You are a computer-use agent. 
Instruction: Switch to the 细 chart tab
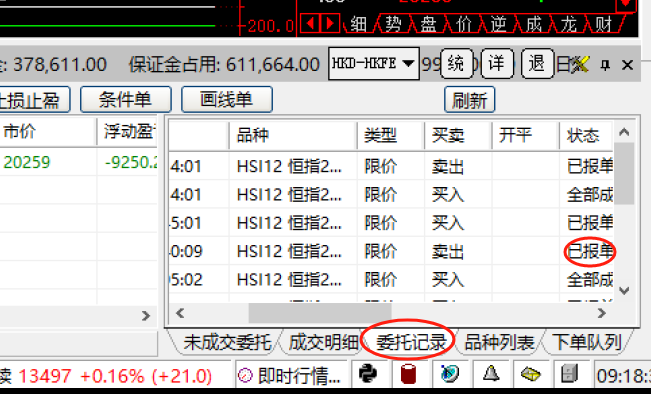[x=358, y=24]
